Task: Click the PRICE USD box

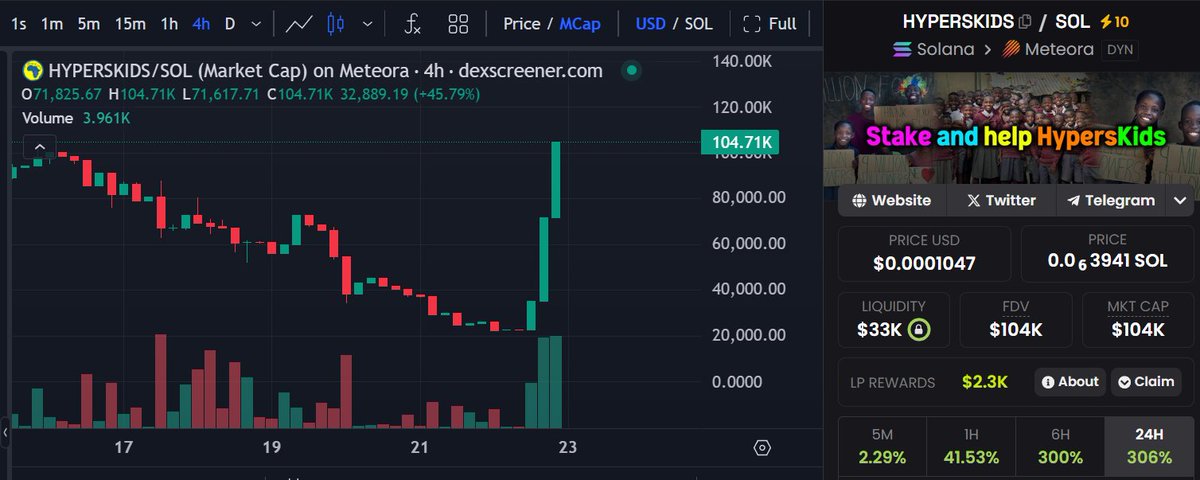Action: (924, 253)
